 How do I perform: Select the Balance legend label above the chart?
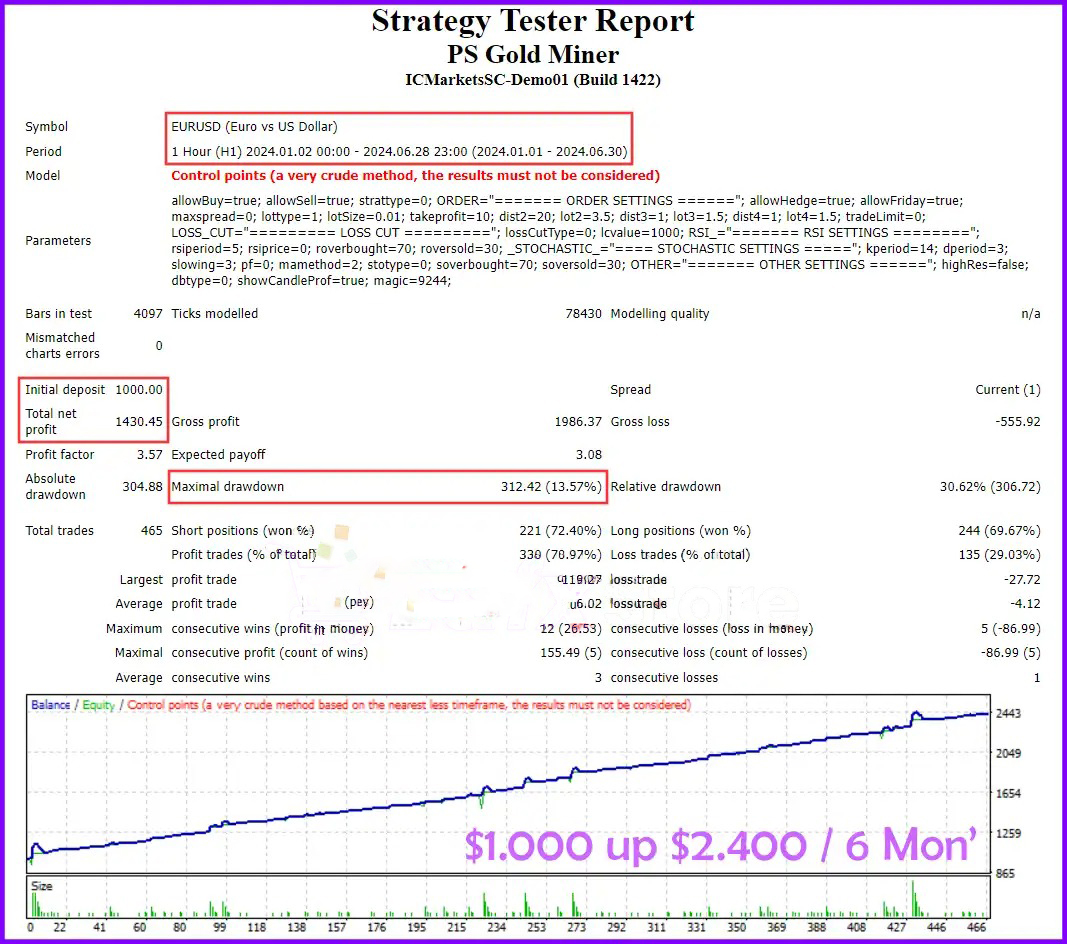click(x=50, y=705)
